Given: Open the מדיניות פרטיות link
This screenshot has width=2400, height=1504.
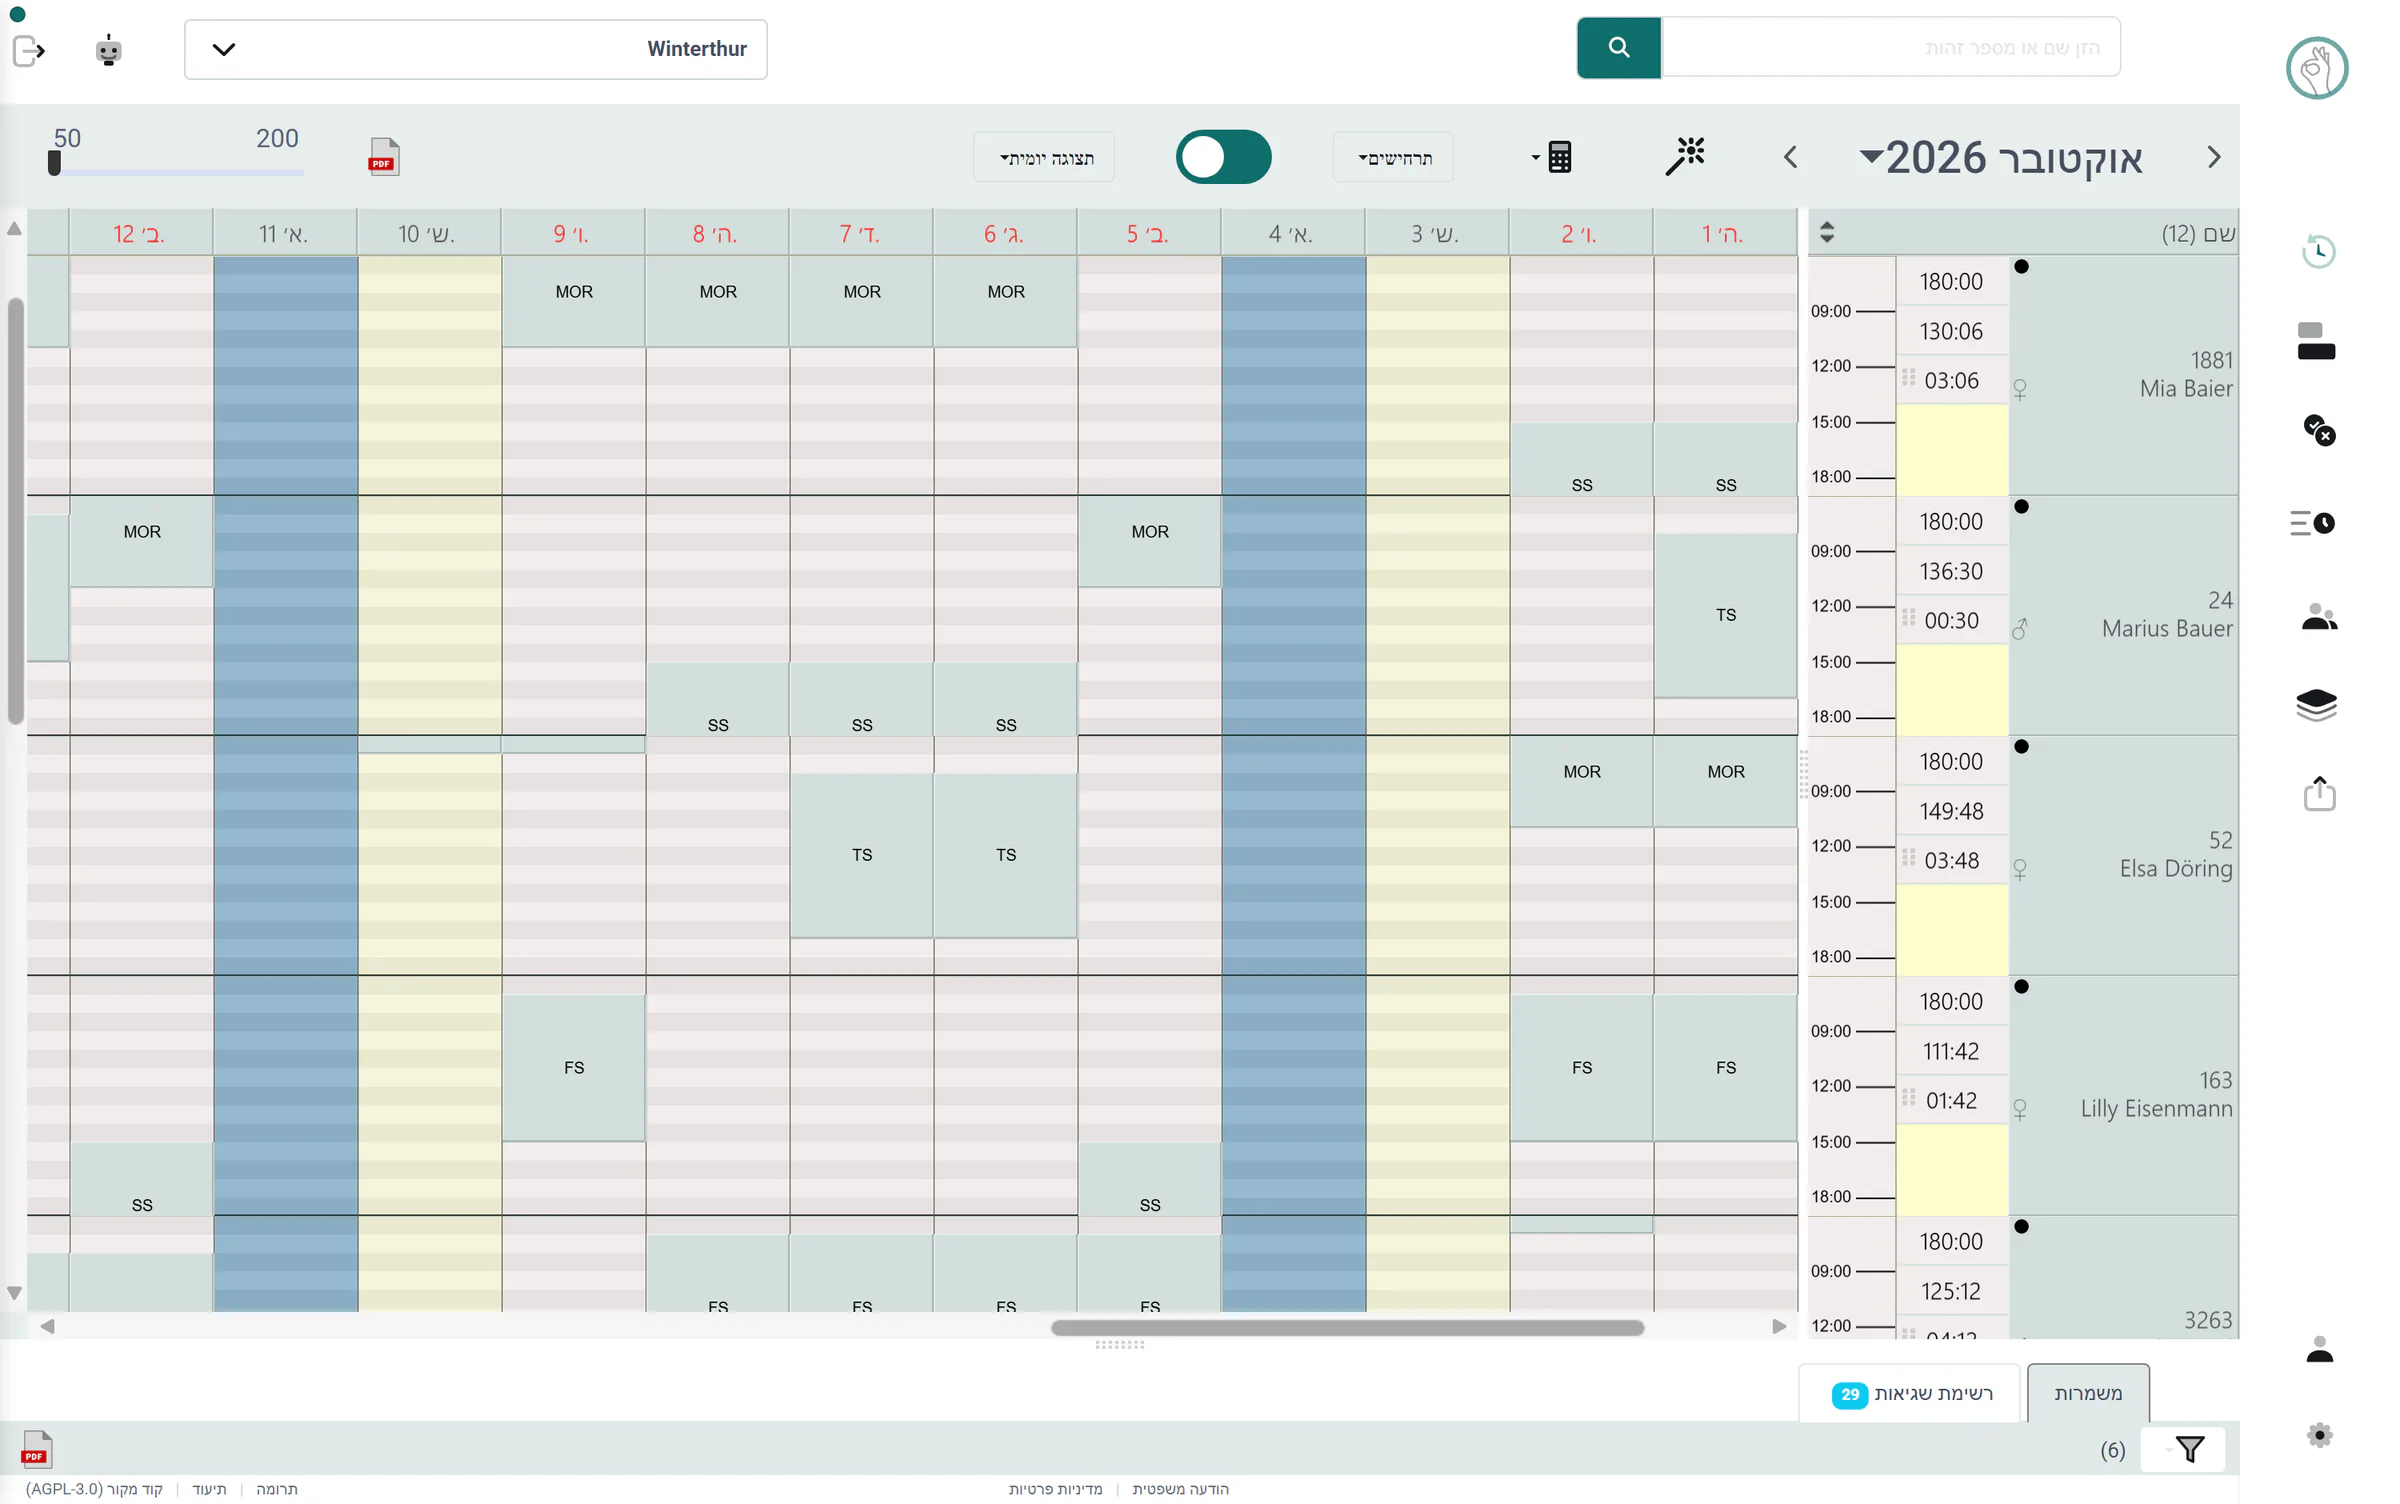Looking at the screenshot, I should pyautogui.click(x=1055, y=1489).
